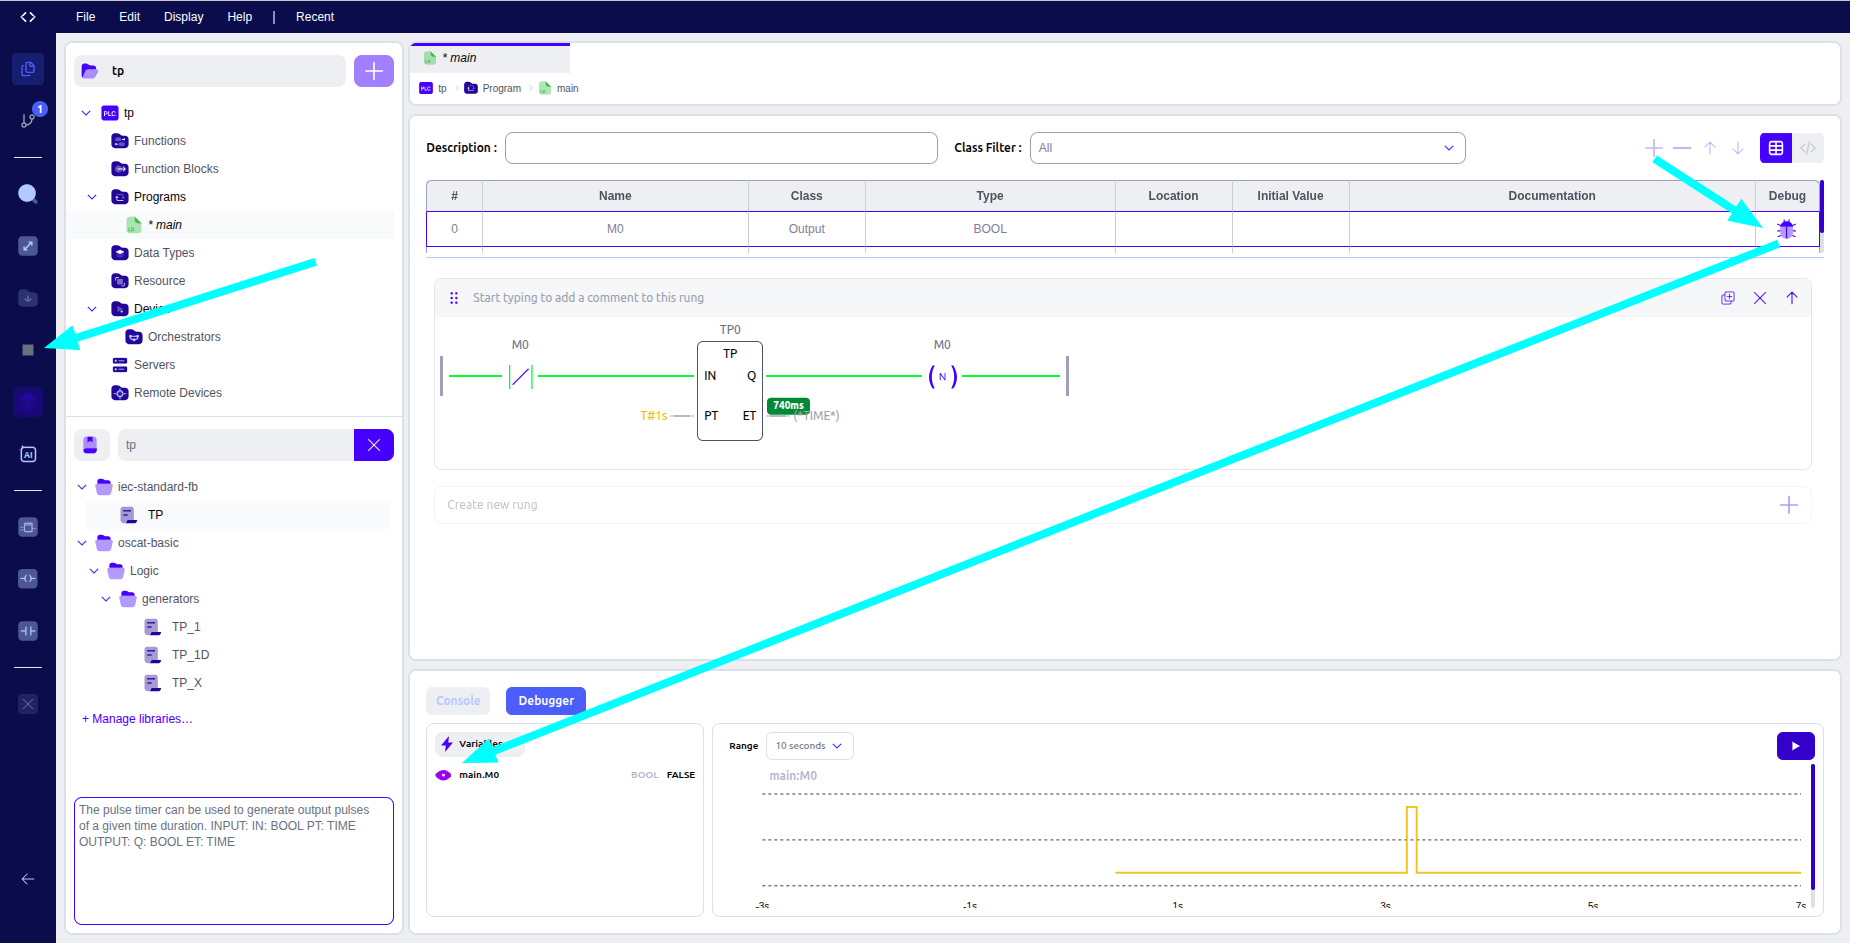
Task: Move rung up with arrow icon
Action: (x=1792, y=298)
